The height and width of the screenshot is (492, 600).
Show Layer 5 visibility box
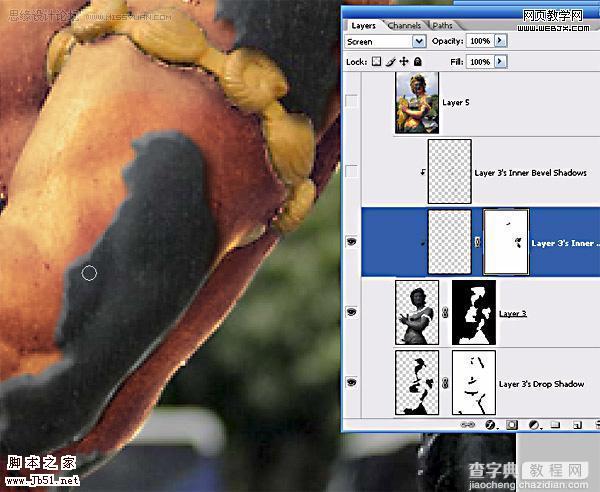351,101
